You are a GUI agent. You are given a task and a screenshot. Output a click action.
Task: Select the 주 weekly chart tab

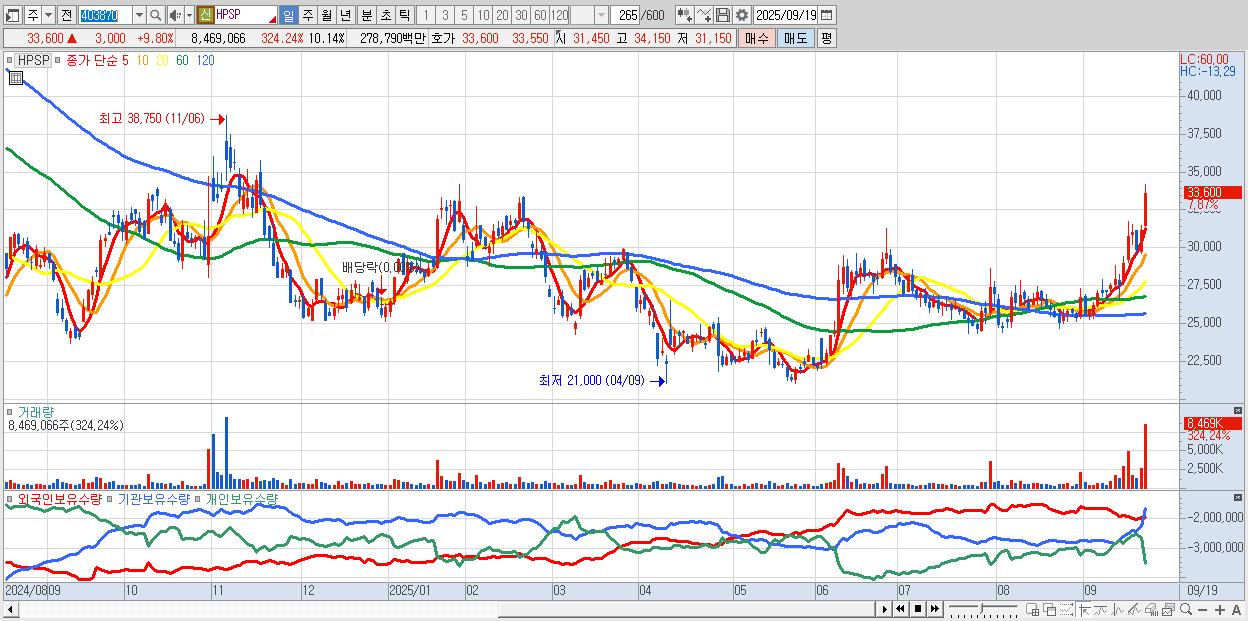coord(308,15)
